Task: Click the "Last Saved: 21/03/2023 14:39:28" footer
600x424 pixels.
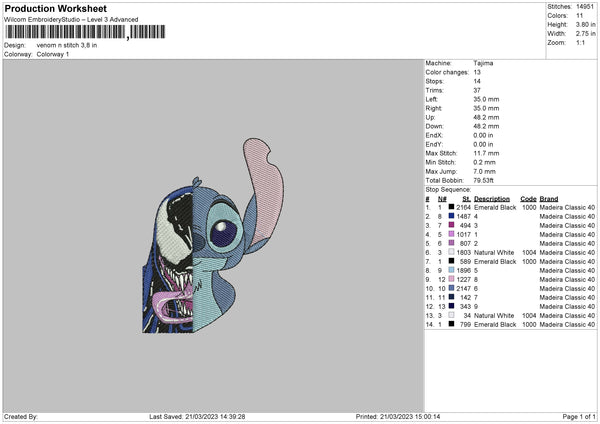Action: pyautogui.click(x=197, y=416)
